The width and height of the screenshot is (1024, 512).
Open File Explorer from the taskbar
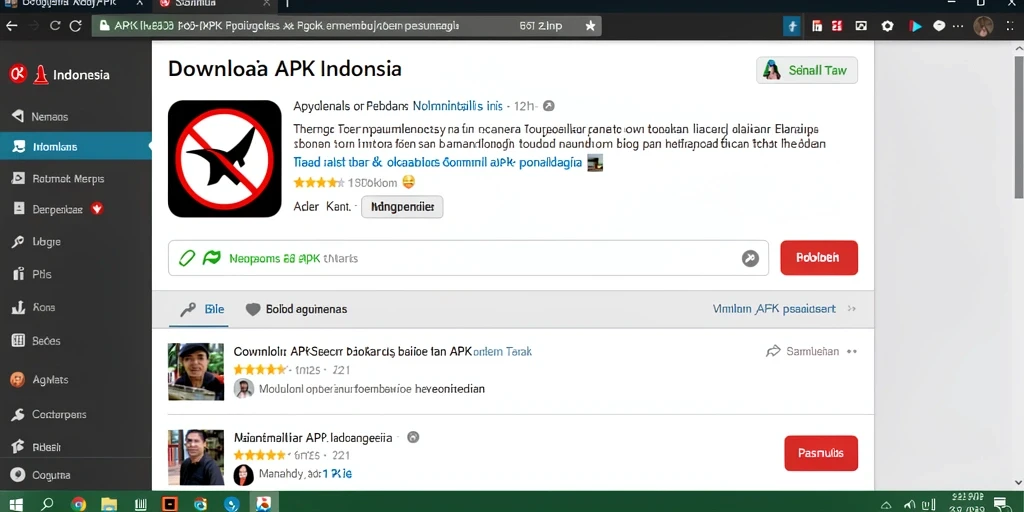point(109,504)
